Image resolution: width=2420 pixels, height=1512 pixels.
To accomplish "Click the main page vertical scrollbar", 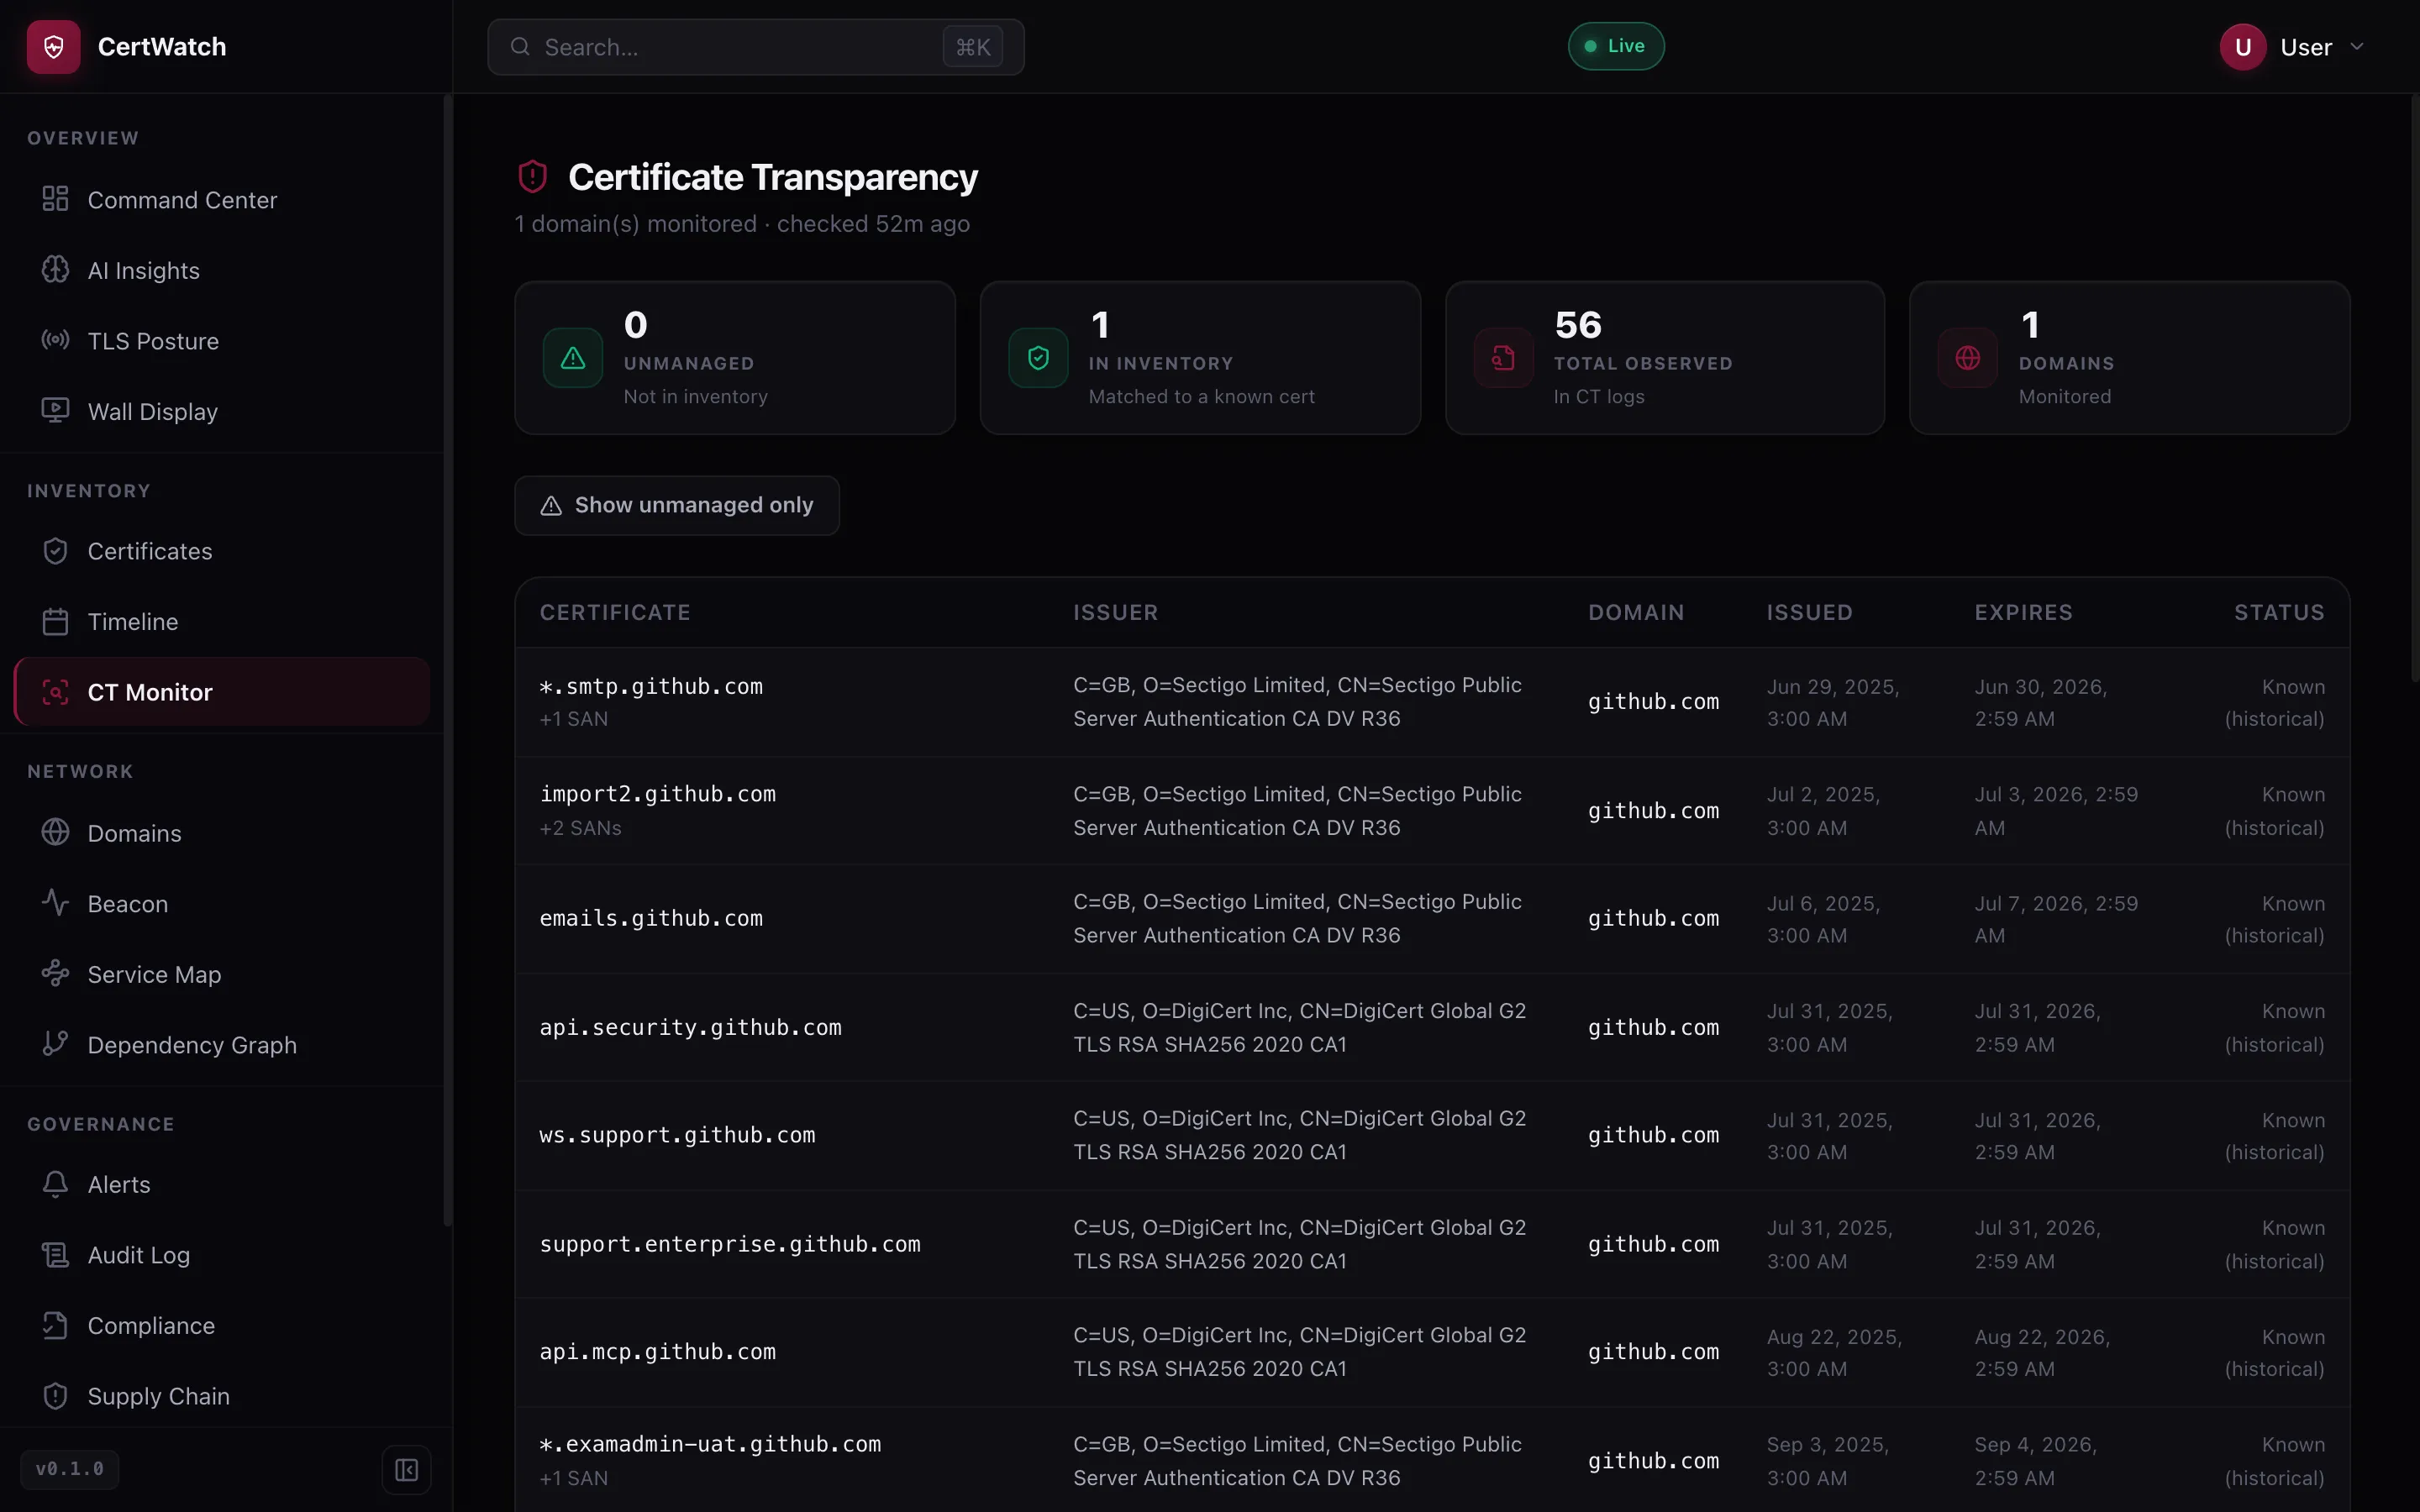I will (2414, 390).
